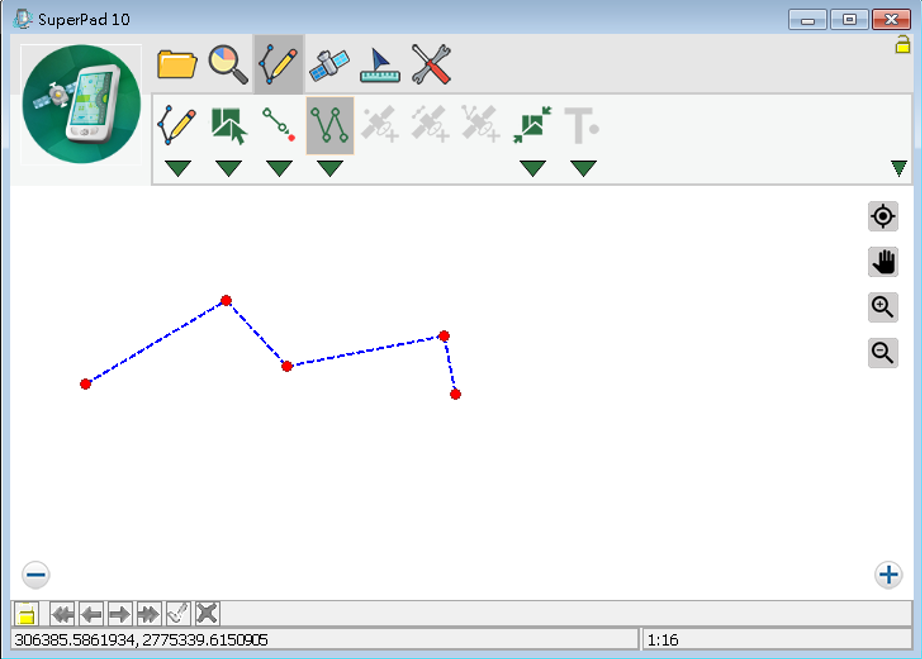
Task: Activate the zoom out magnifier tool
Action: pyautogui.click(x=883, y=353)
